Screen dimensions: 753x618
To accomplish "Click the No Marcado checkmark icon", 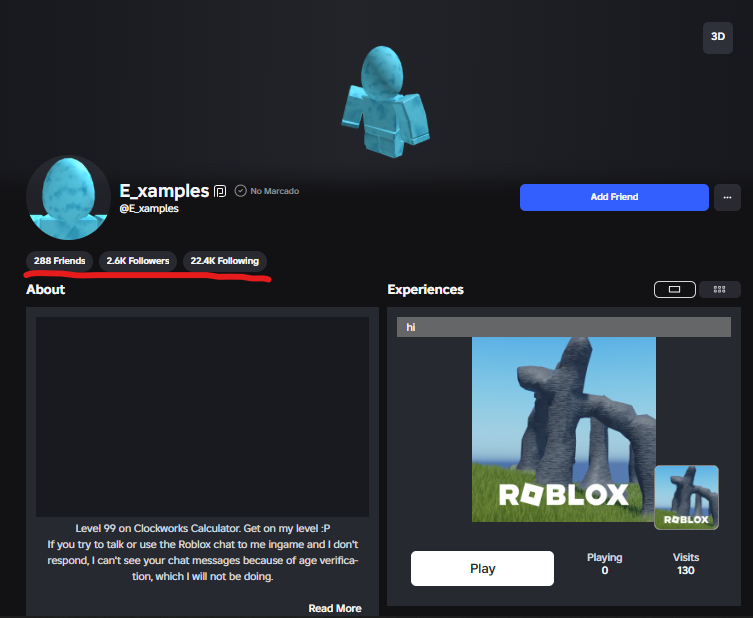I will tap(241, 191).
